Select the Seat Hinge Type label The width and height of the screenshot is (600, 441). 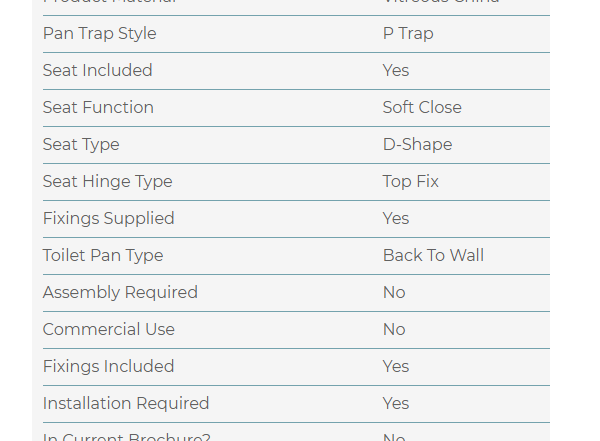point(107,182)
